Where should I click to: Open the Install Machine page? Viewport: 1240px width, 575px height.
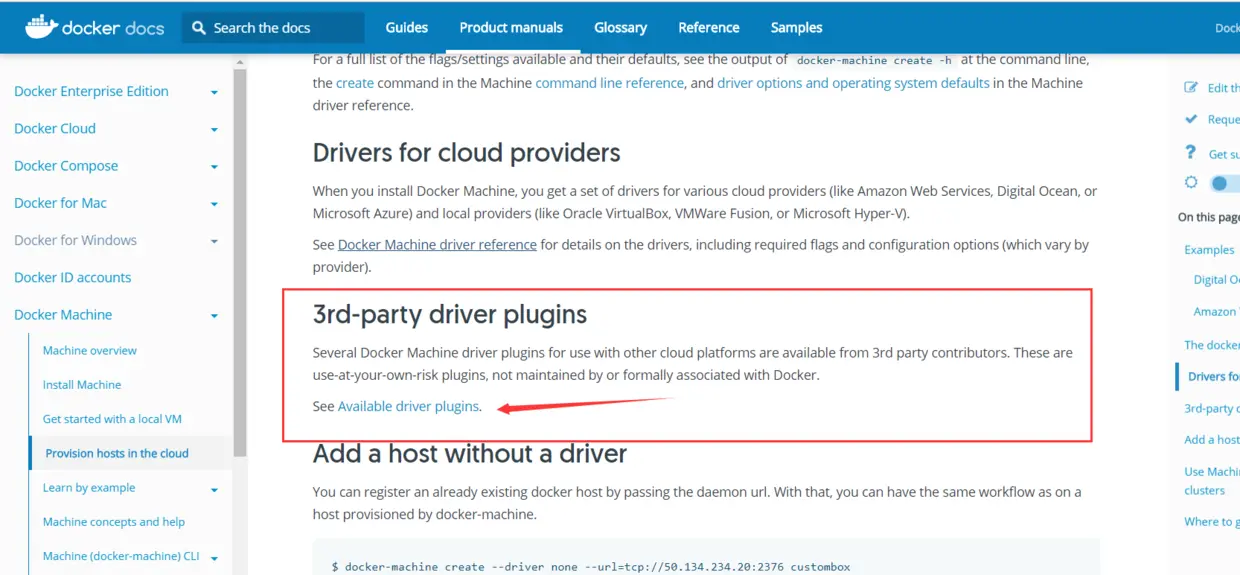click(82, 385)
